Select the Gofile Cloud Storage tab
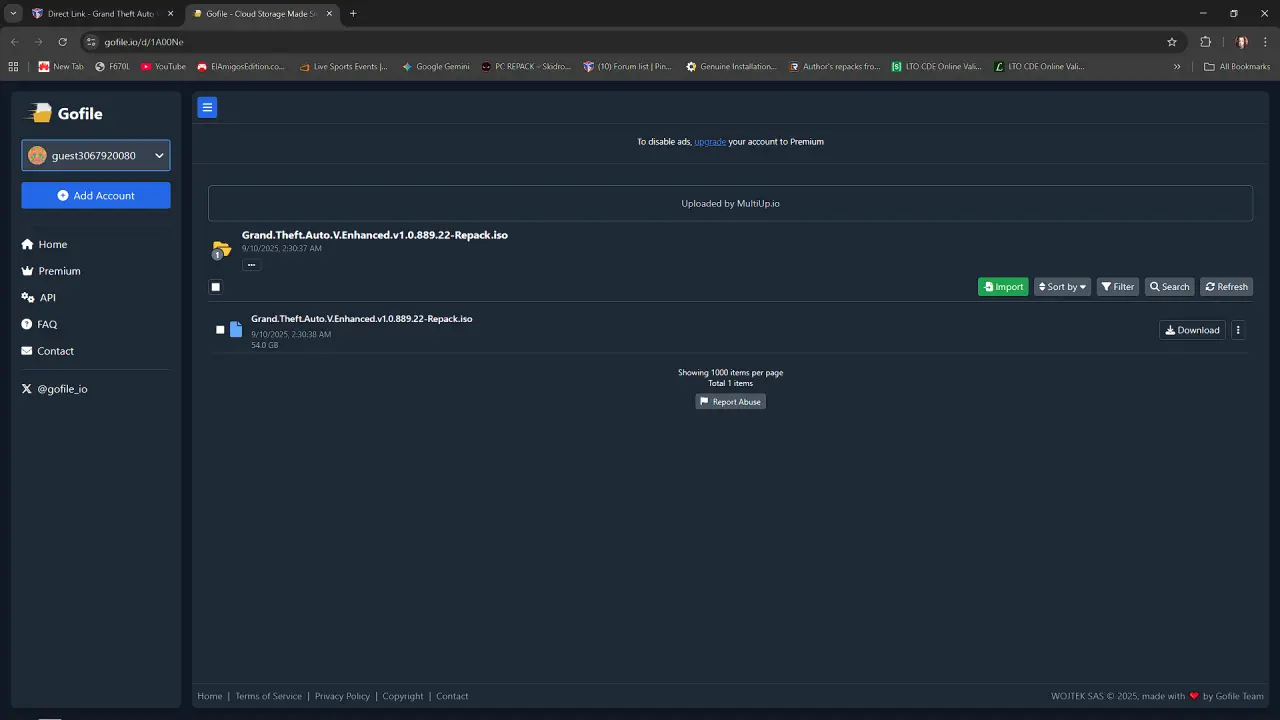 (x=262, y=14)
